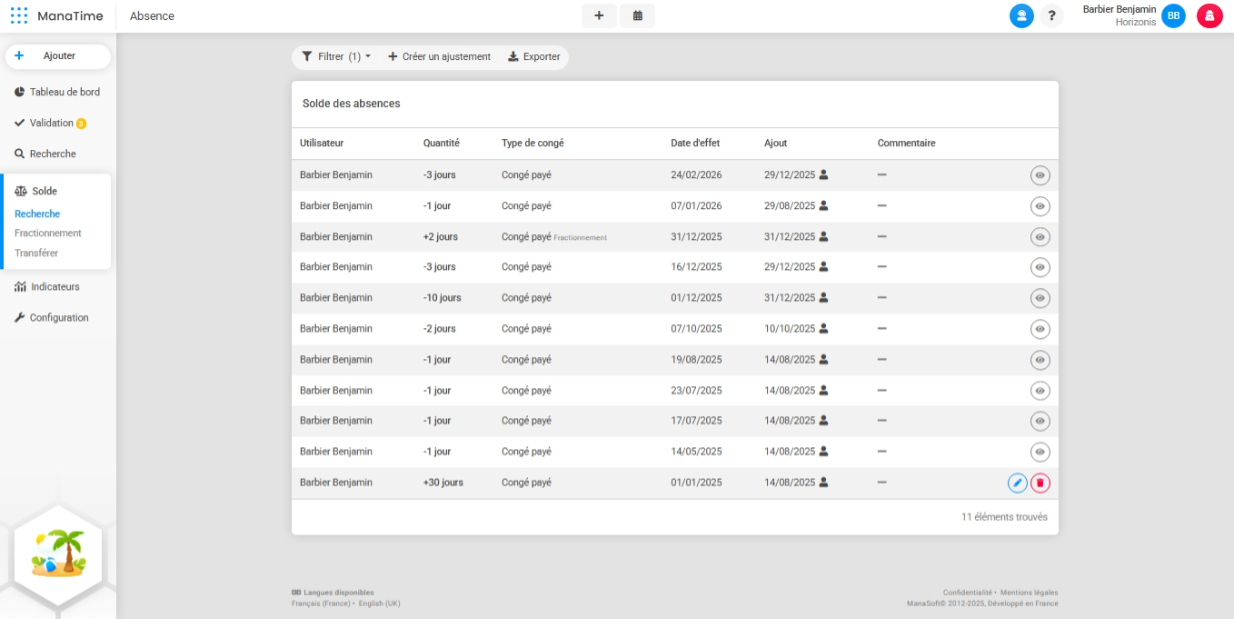Open the help question mark icon

pyautogui.click(x=1051, y=16)
